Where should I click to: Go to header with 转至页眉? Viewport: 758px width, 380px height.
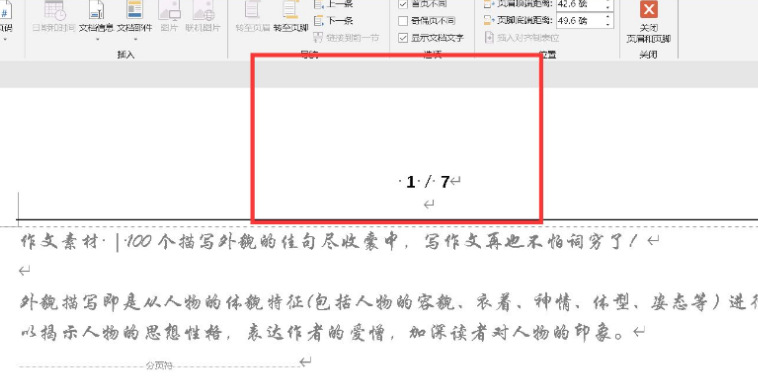coord(252,17)
